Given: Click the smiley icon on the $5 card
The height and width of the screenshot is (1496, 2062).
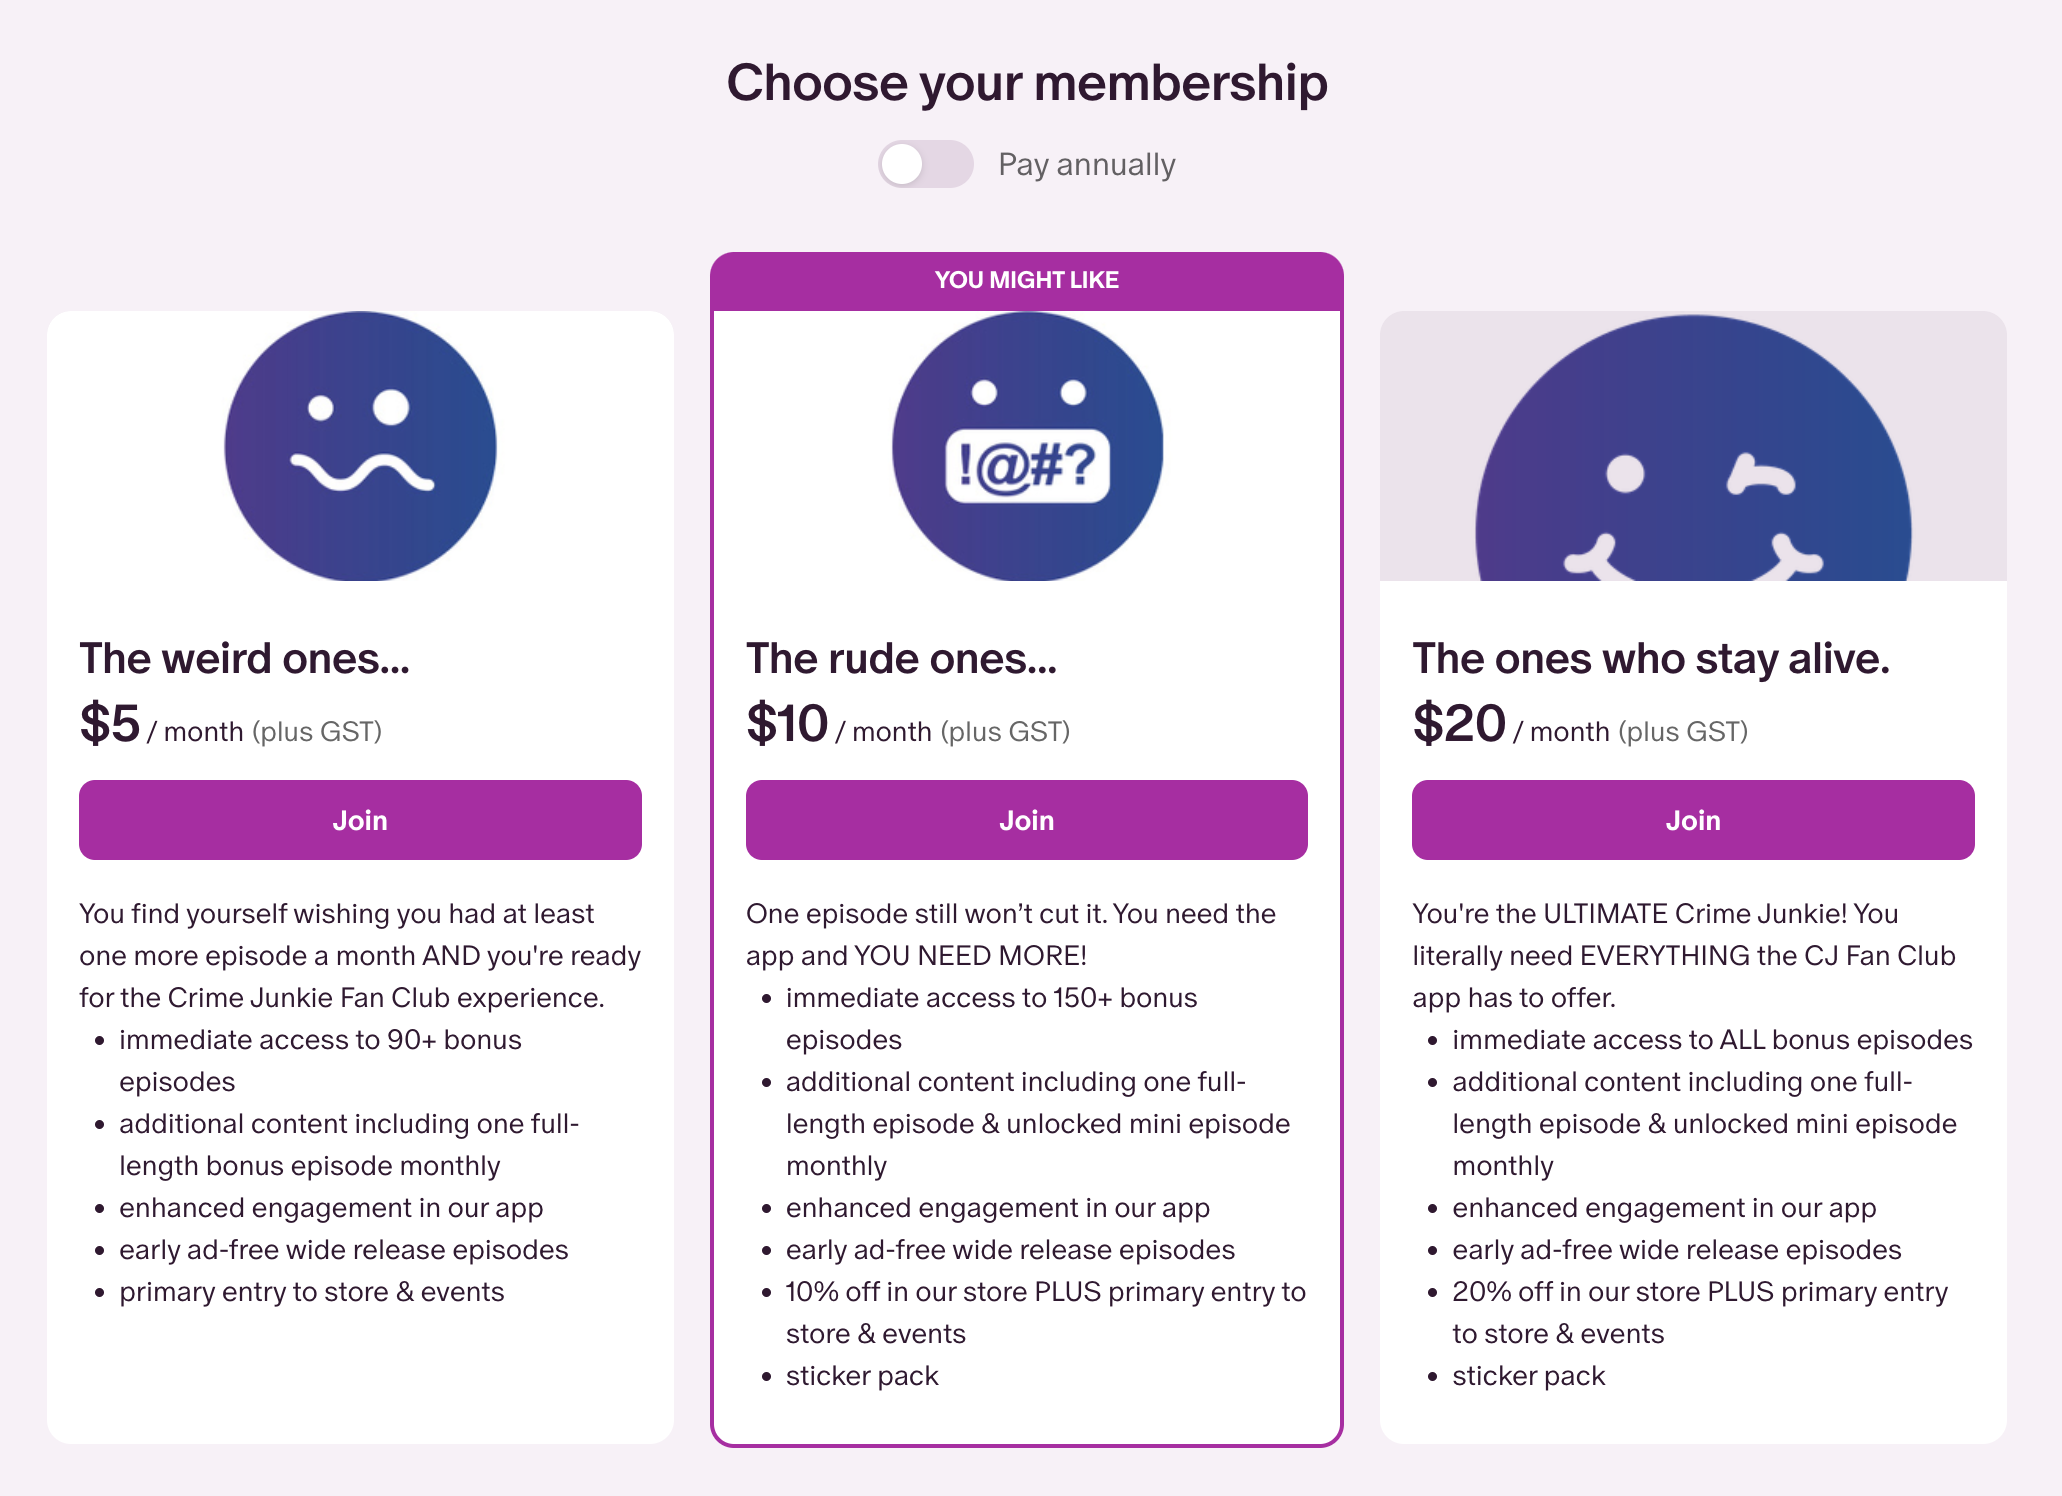Looking at the screenshot, I should (362, 448).
